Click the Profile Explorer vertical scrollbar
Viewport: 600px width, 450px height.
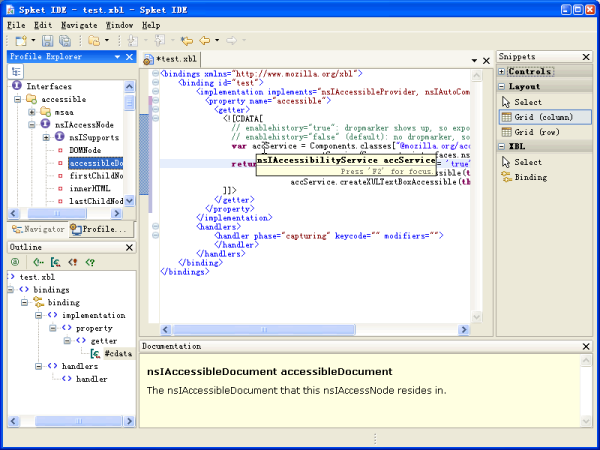coord(129,150)
